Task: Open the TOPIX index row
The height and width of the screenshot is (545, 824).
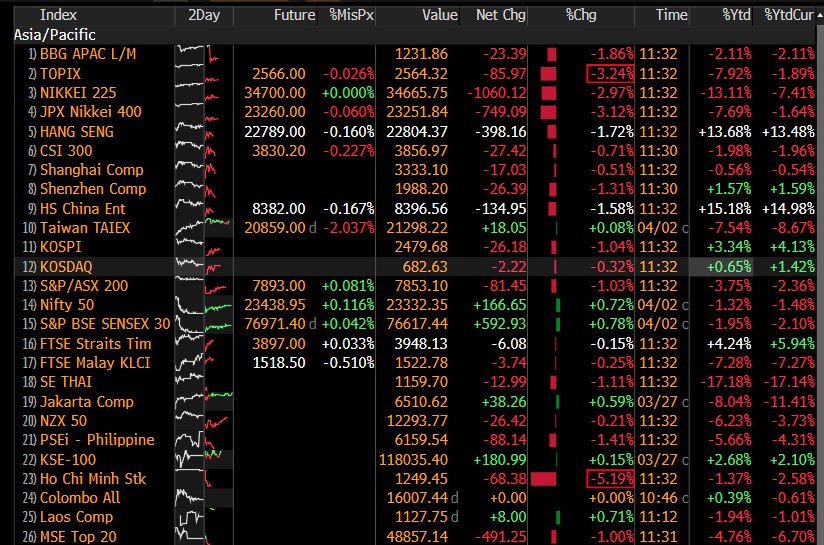Action: pos(60,74)
